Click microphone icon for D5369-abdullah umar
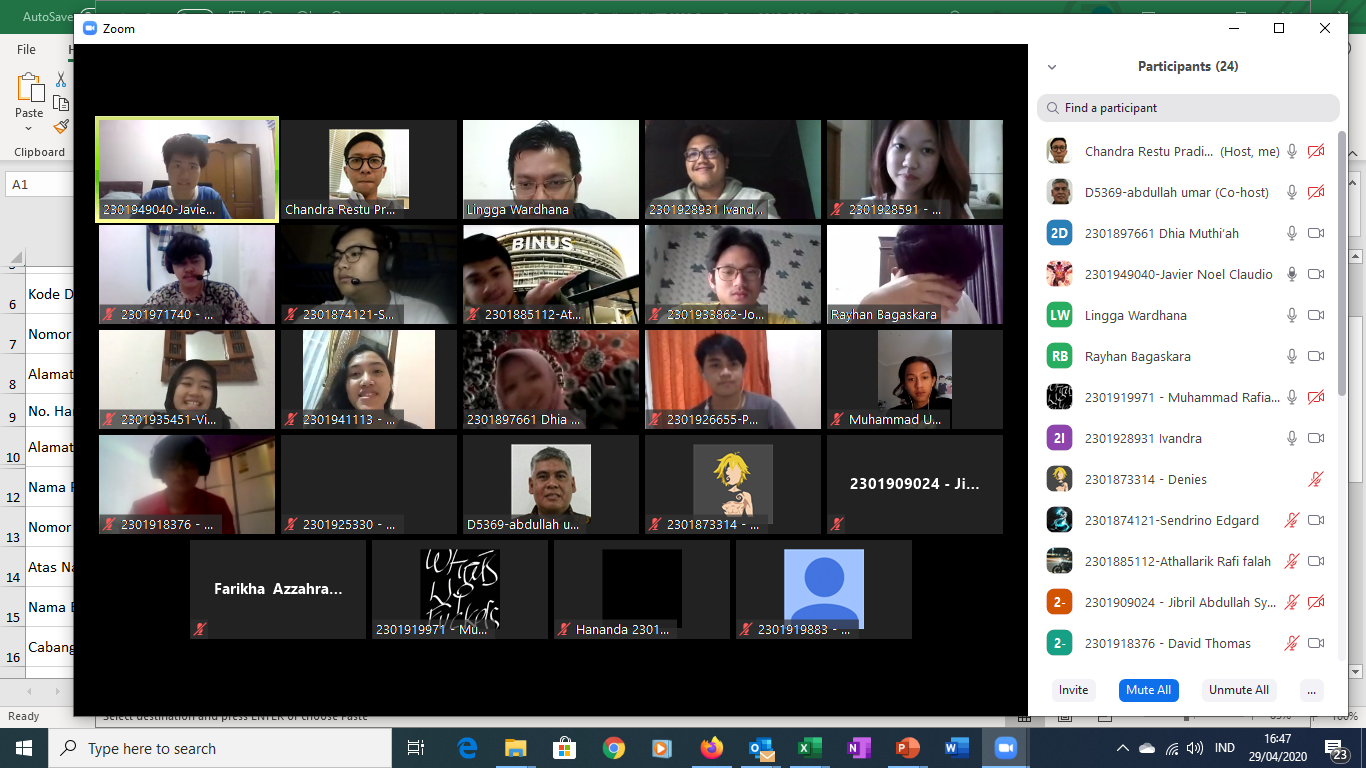This screenshot has height=768, width=1366. click(x=1292, y=192)
